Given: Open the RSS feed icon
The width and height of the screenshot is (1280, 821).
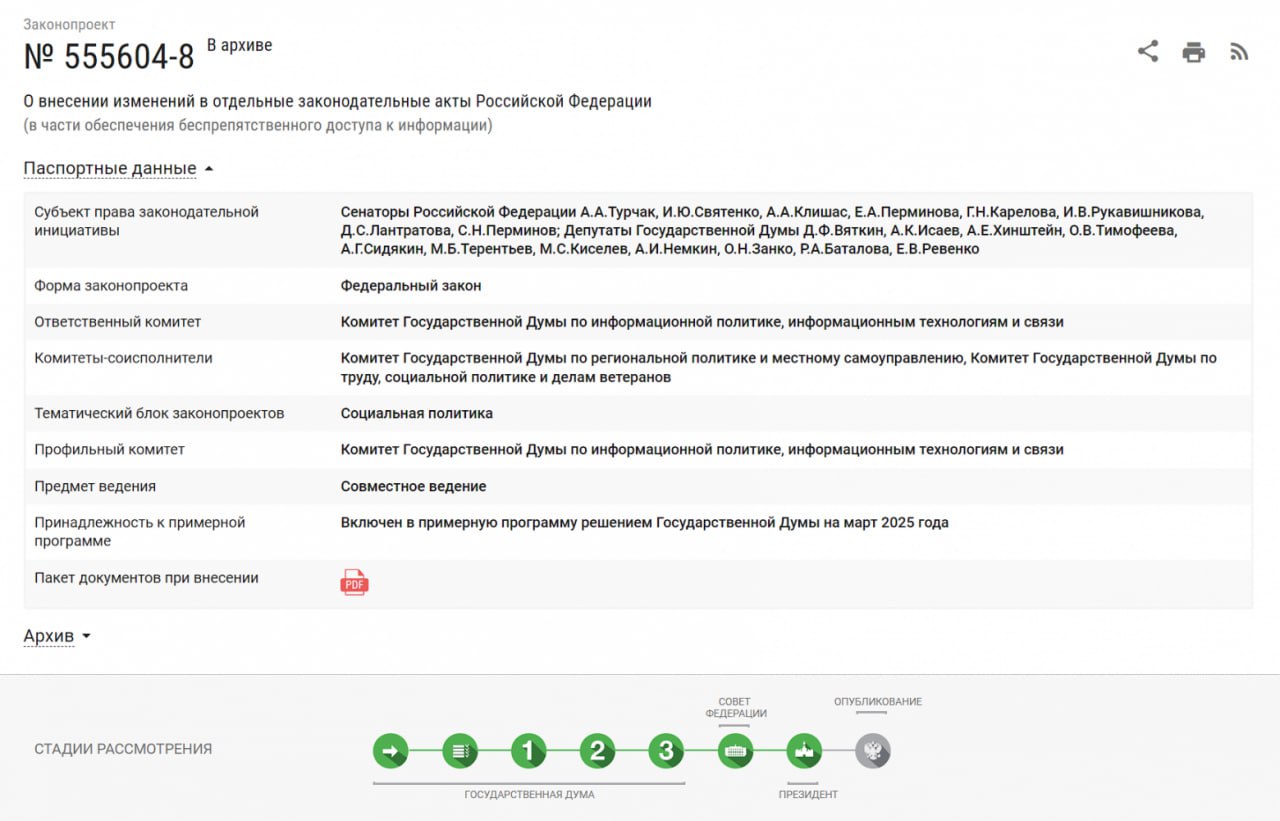Looking at the screenshot, I should [1238, 51].
